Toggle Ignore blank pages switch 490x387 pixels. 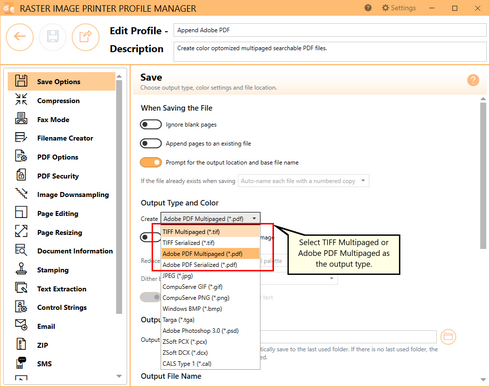(151, 125)
